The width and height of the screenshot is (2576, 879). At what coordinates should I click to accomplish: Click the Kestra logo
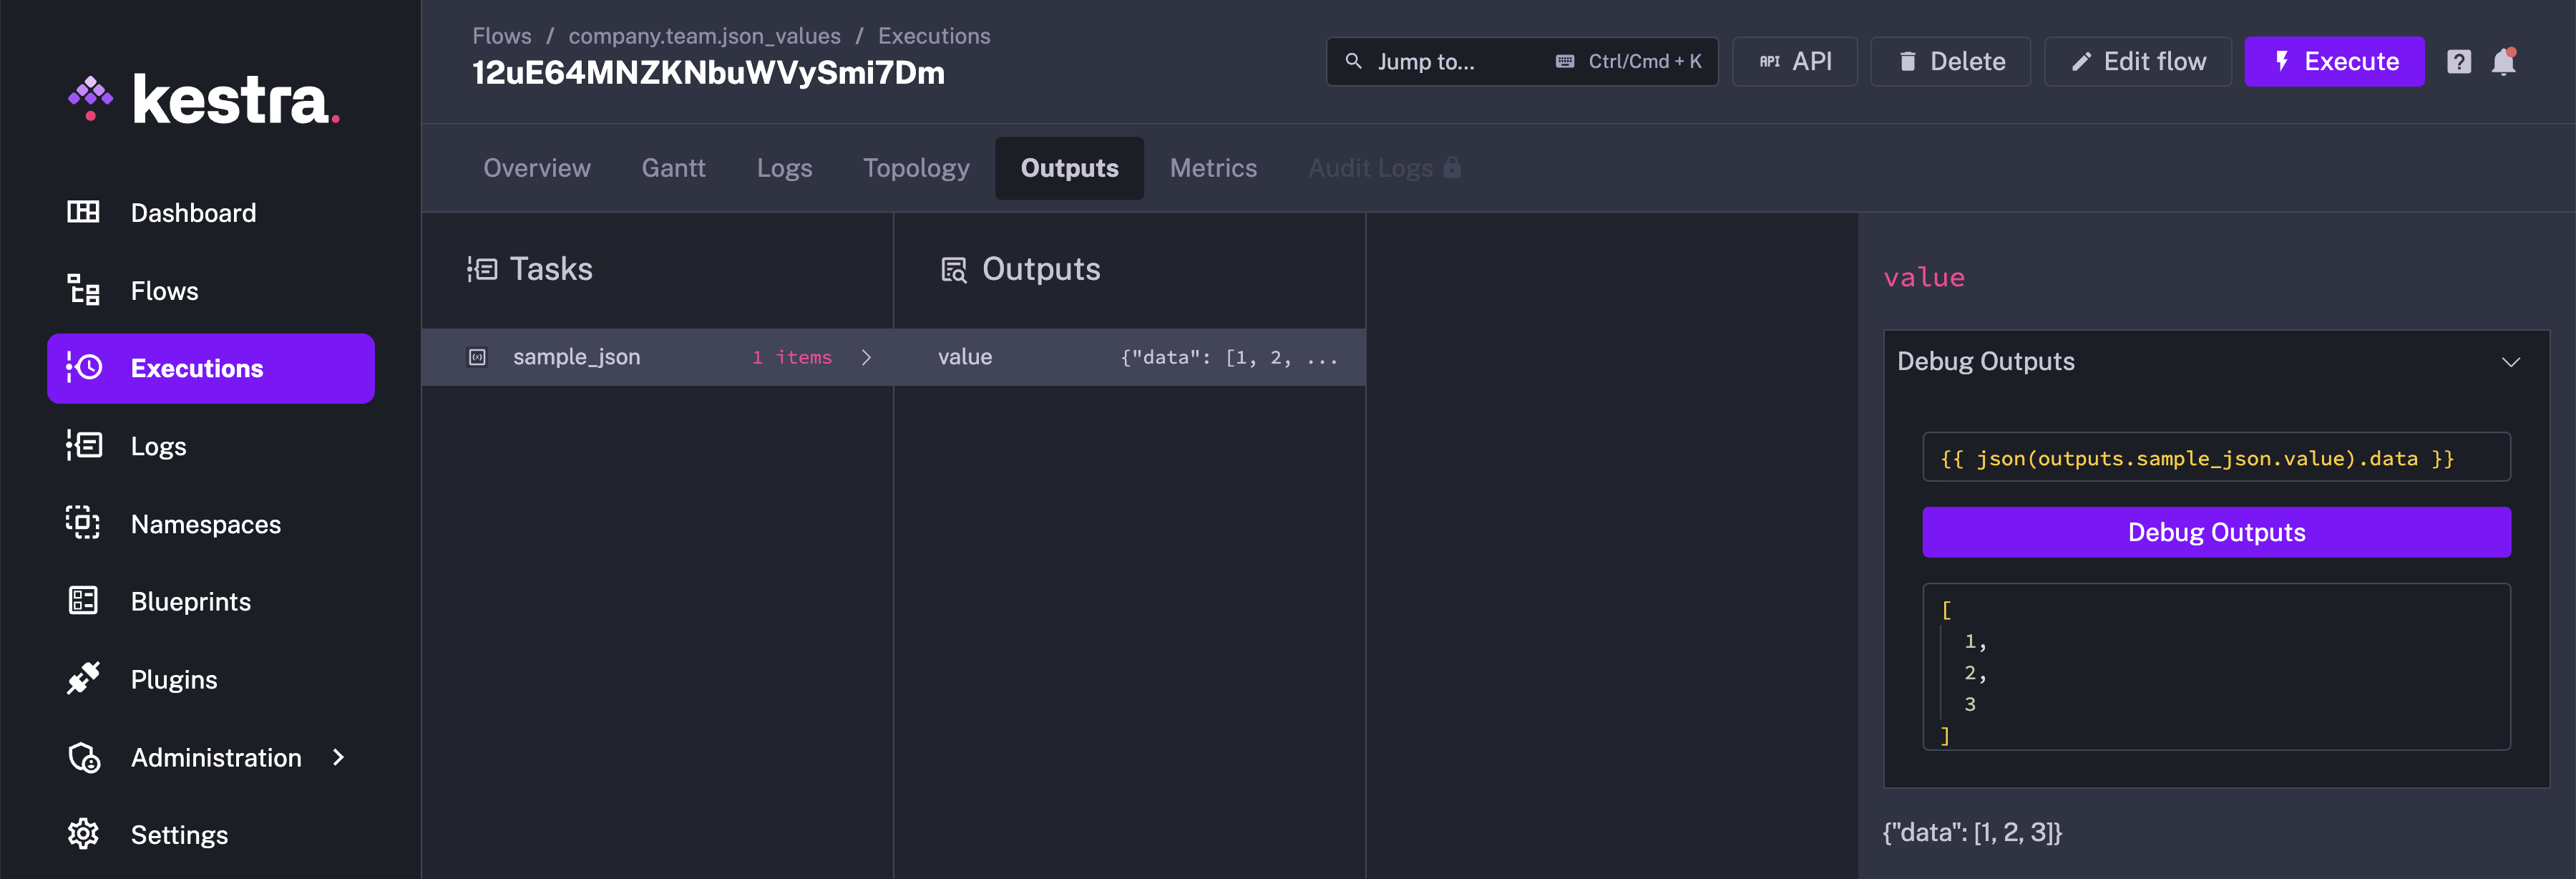point(203,97)
